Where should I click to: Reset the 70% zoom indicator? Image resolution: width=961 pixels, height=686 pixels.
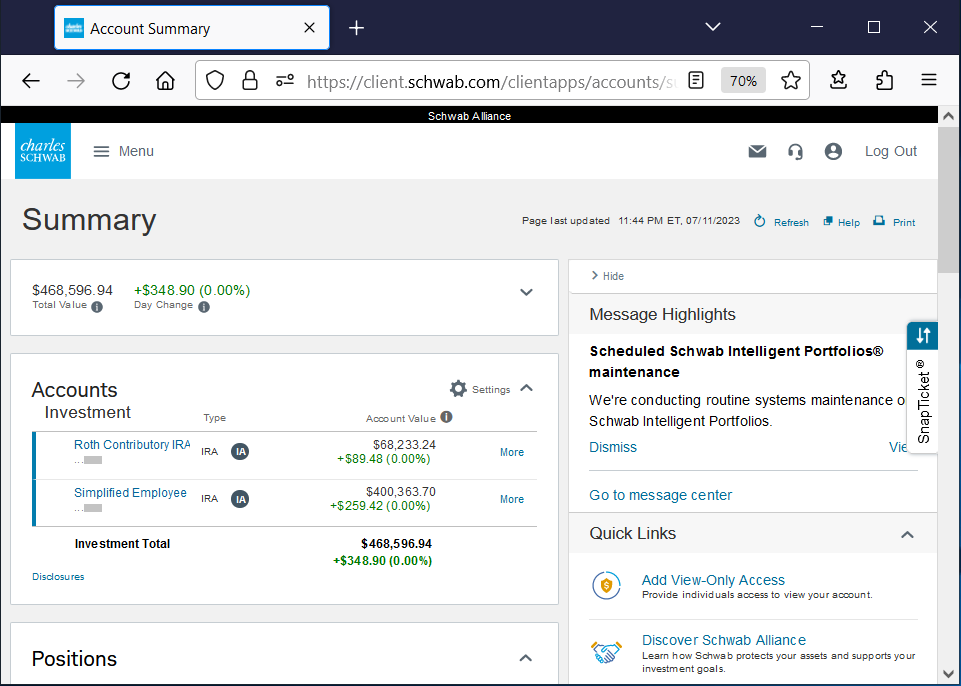[743, 80]
